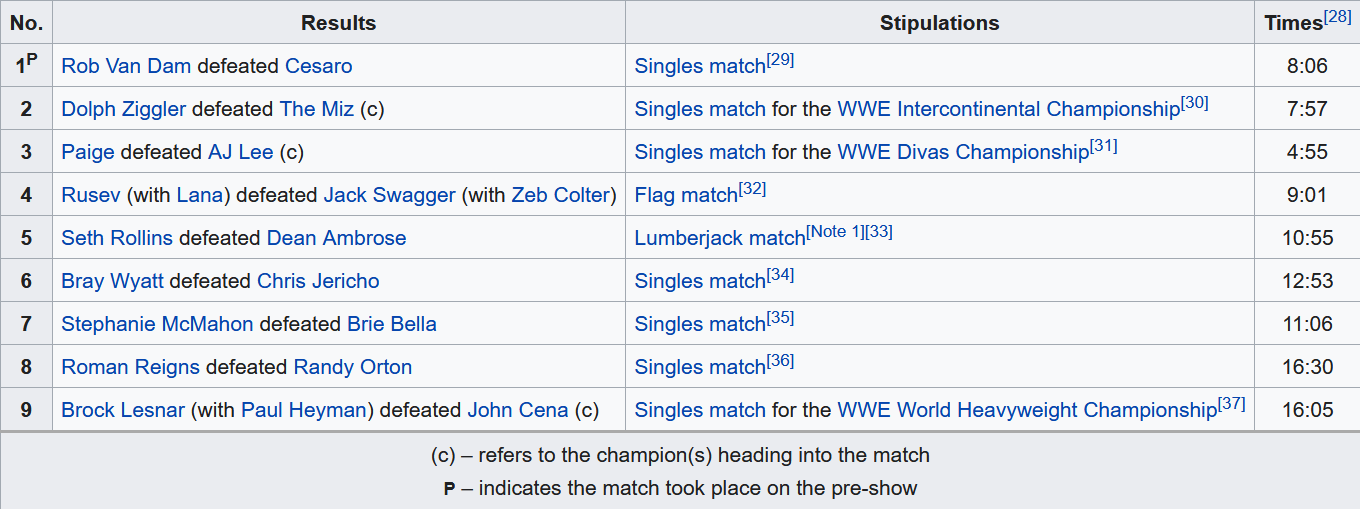Click the Roman Reigns link
The image size is (1360, 509).
click(x=130, y=367)
